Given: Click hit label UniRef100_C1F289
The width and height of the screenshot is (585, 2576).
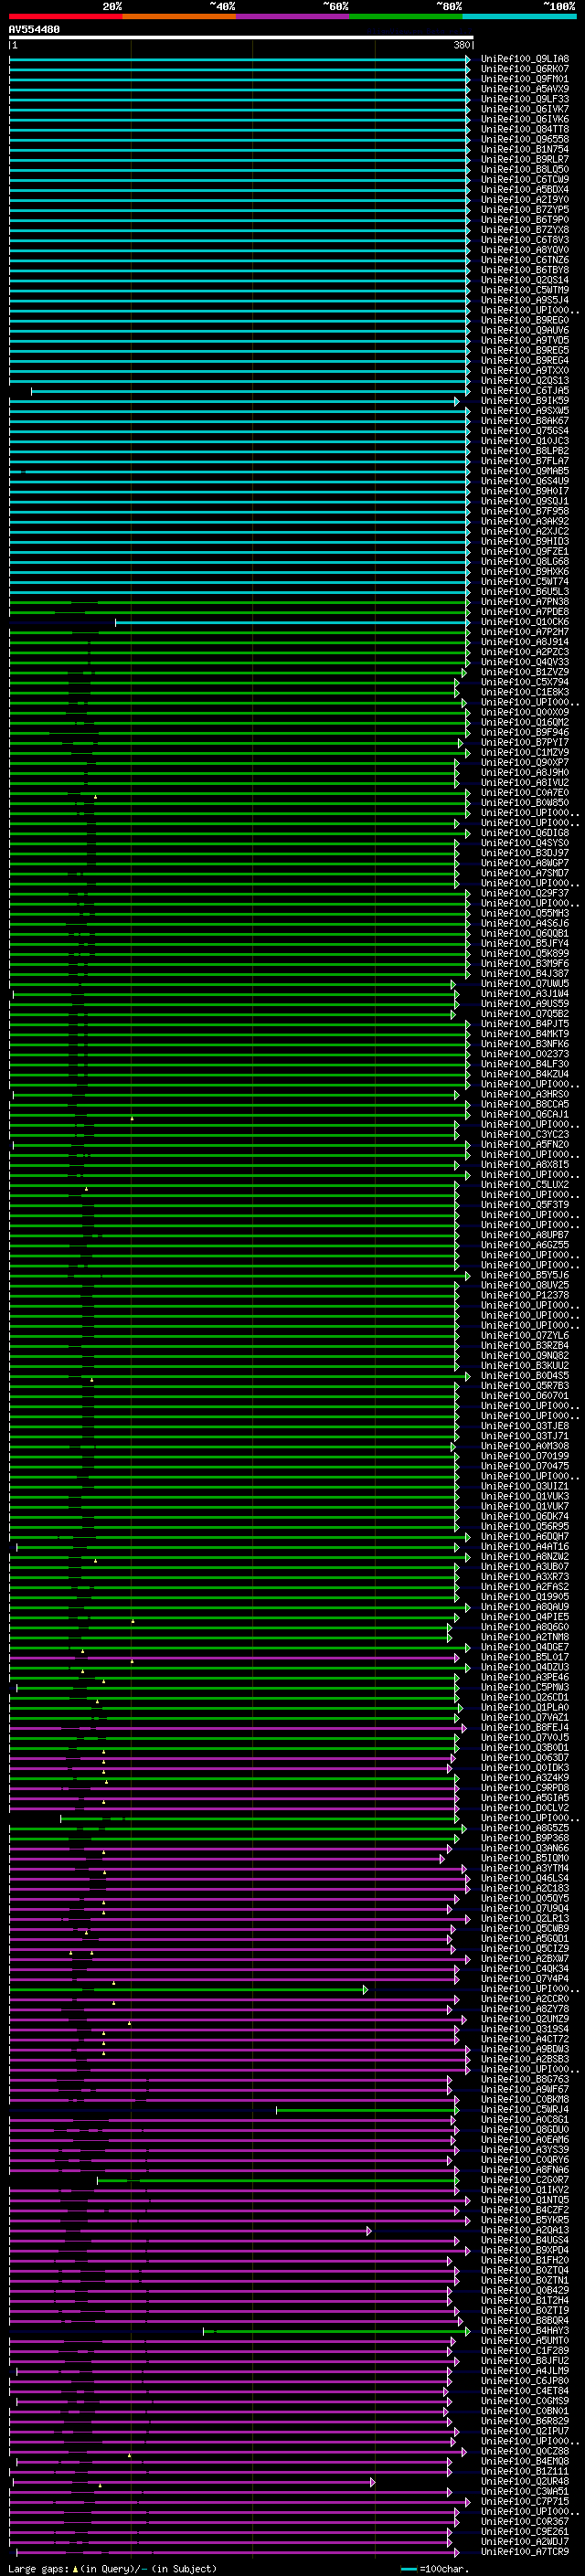Looking at the screenshot, I should click(x=525, y=2350).
